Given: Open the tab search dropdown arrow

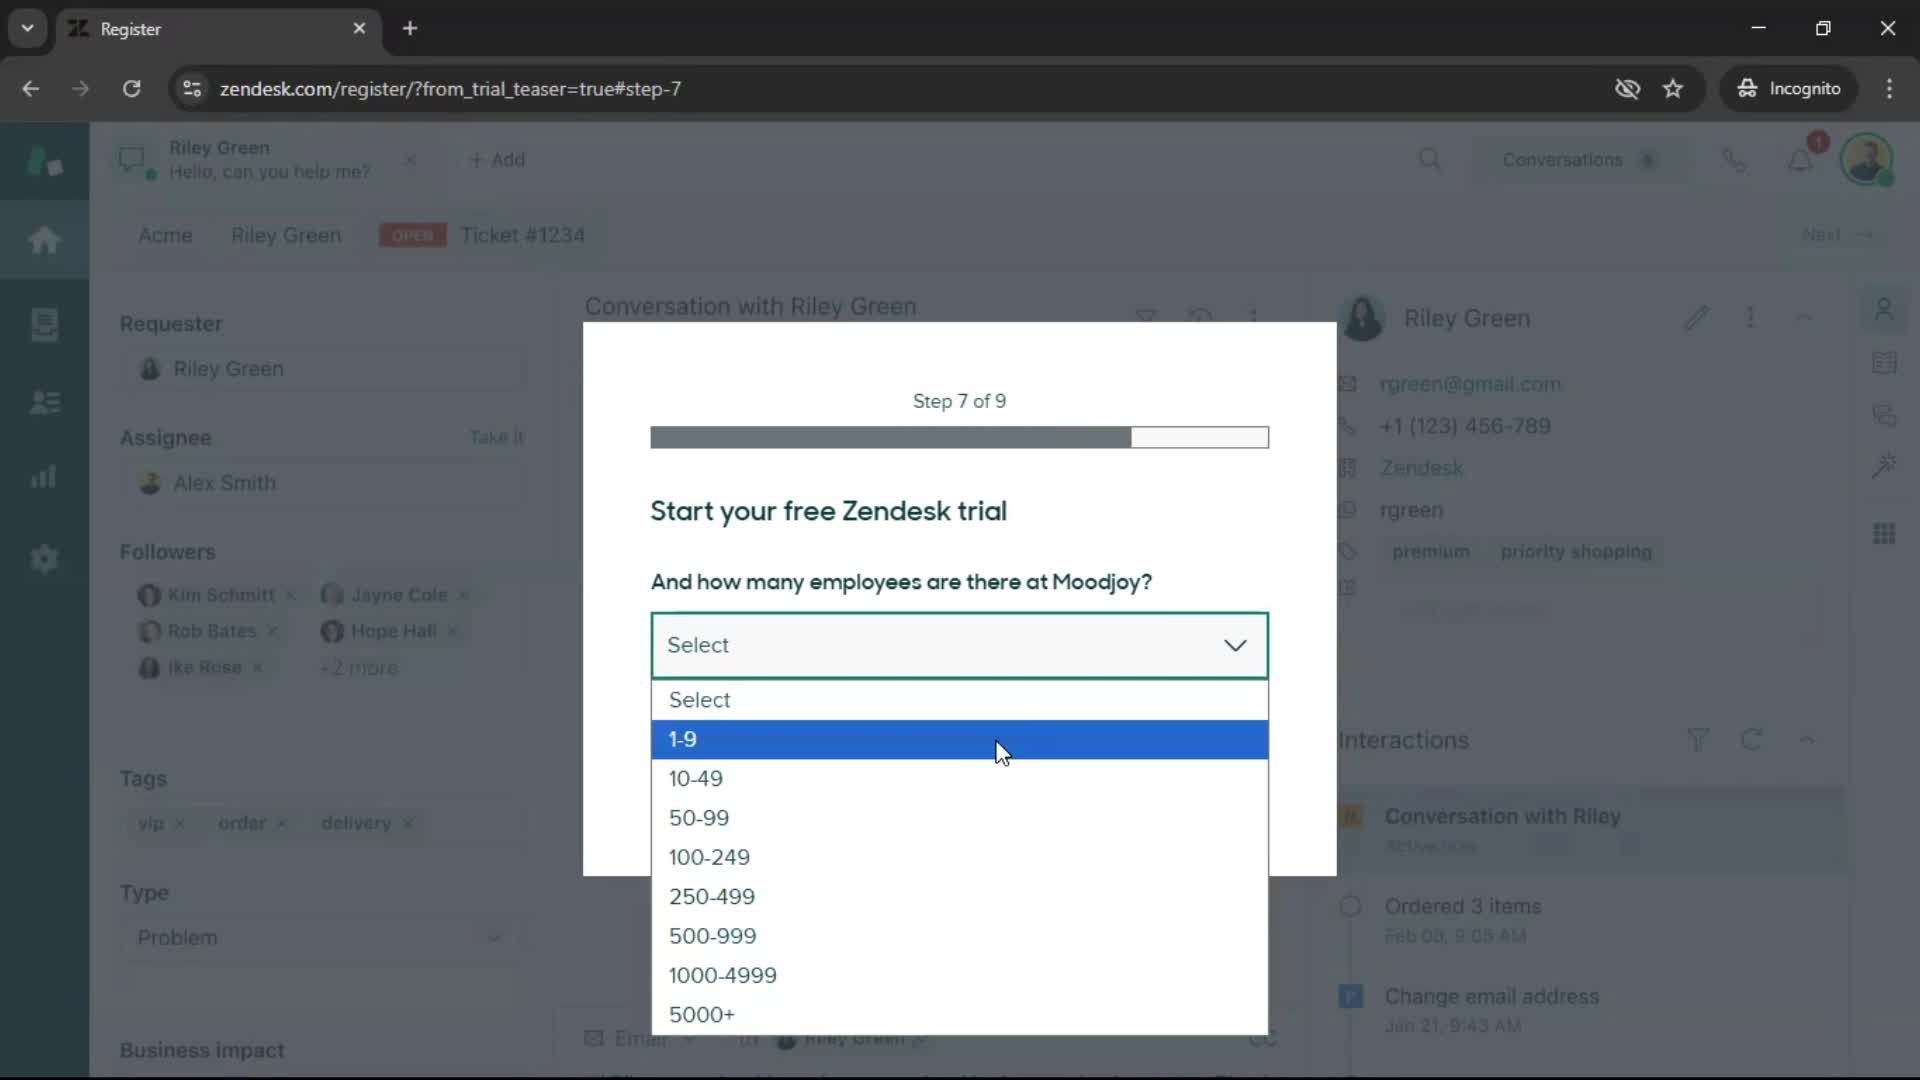Looking at the screenshot, I should click(27, 28).
